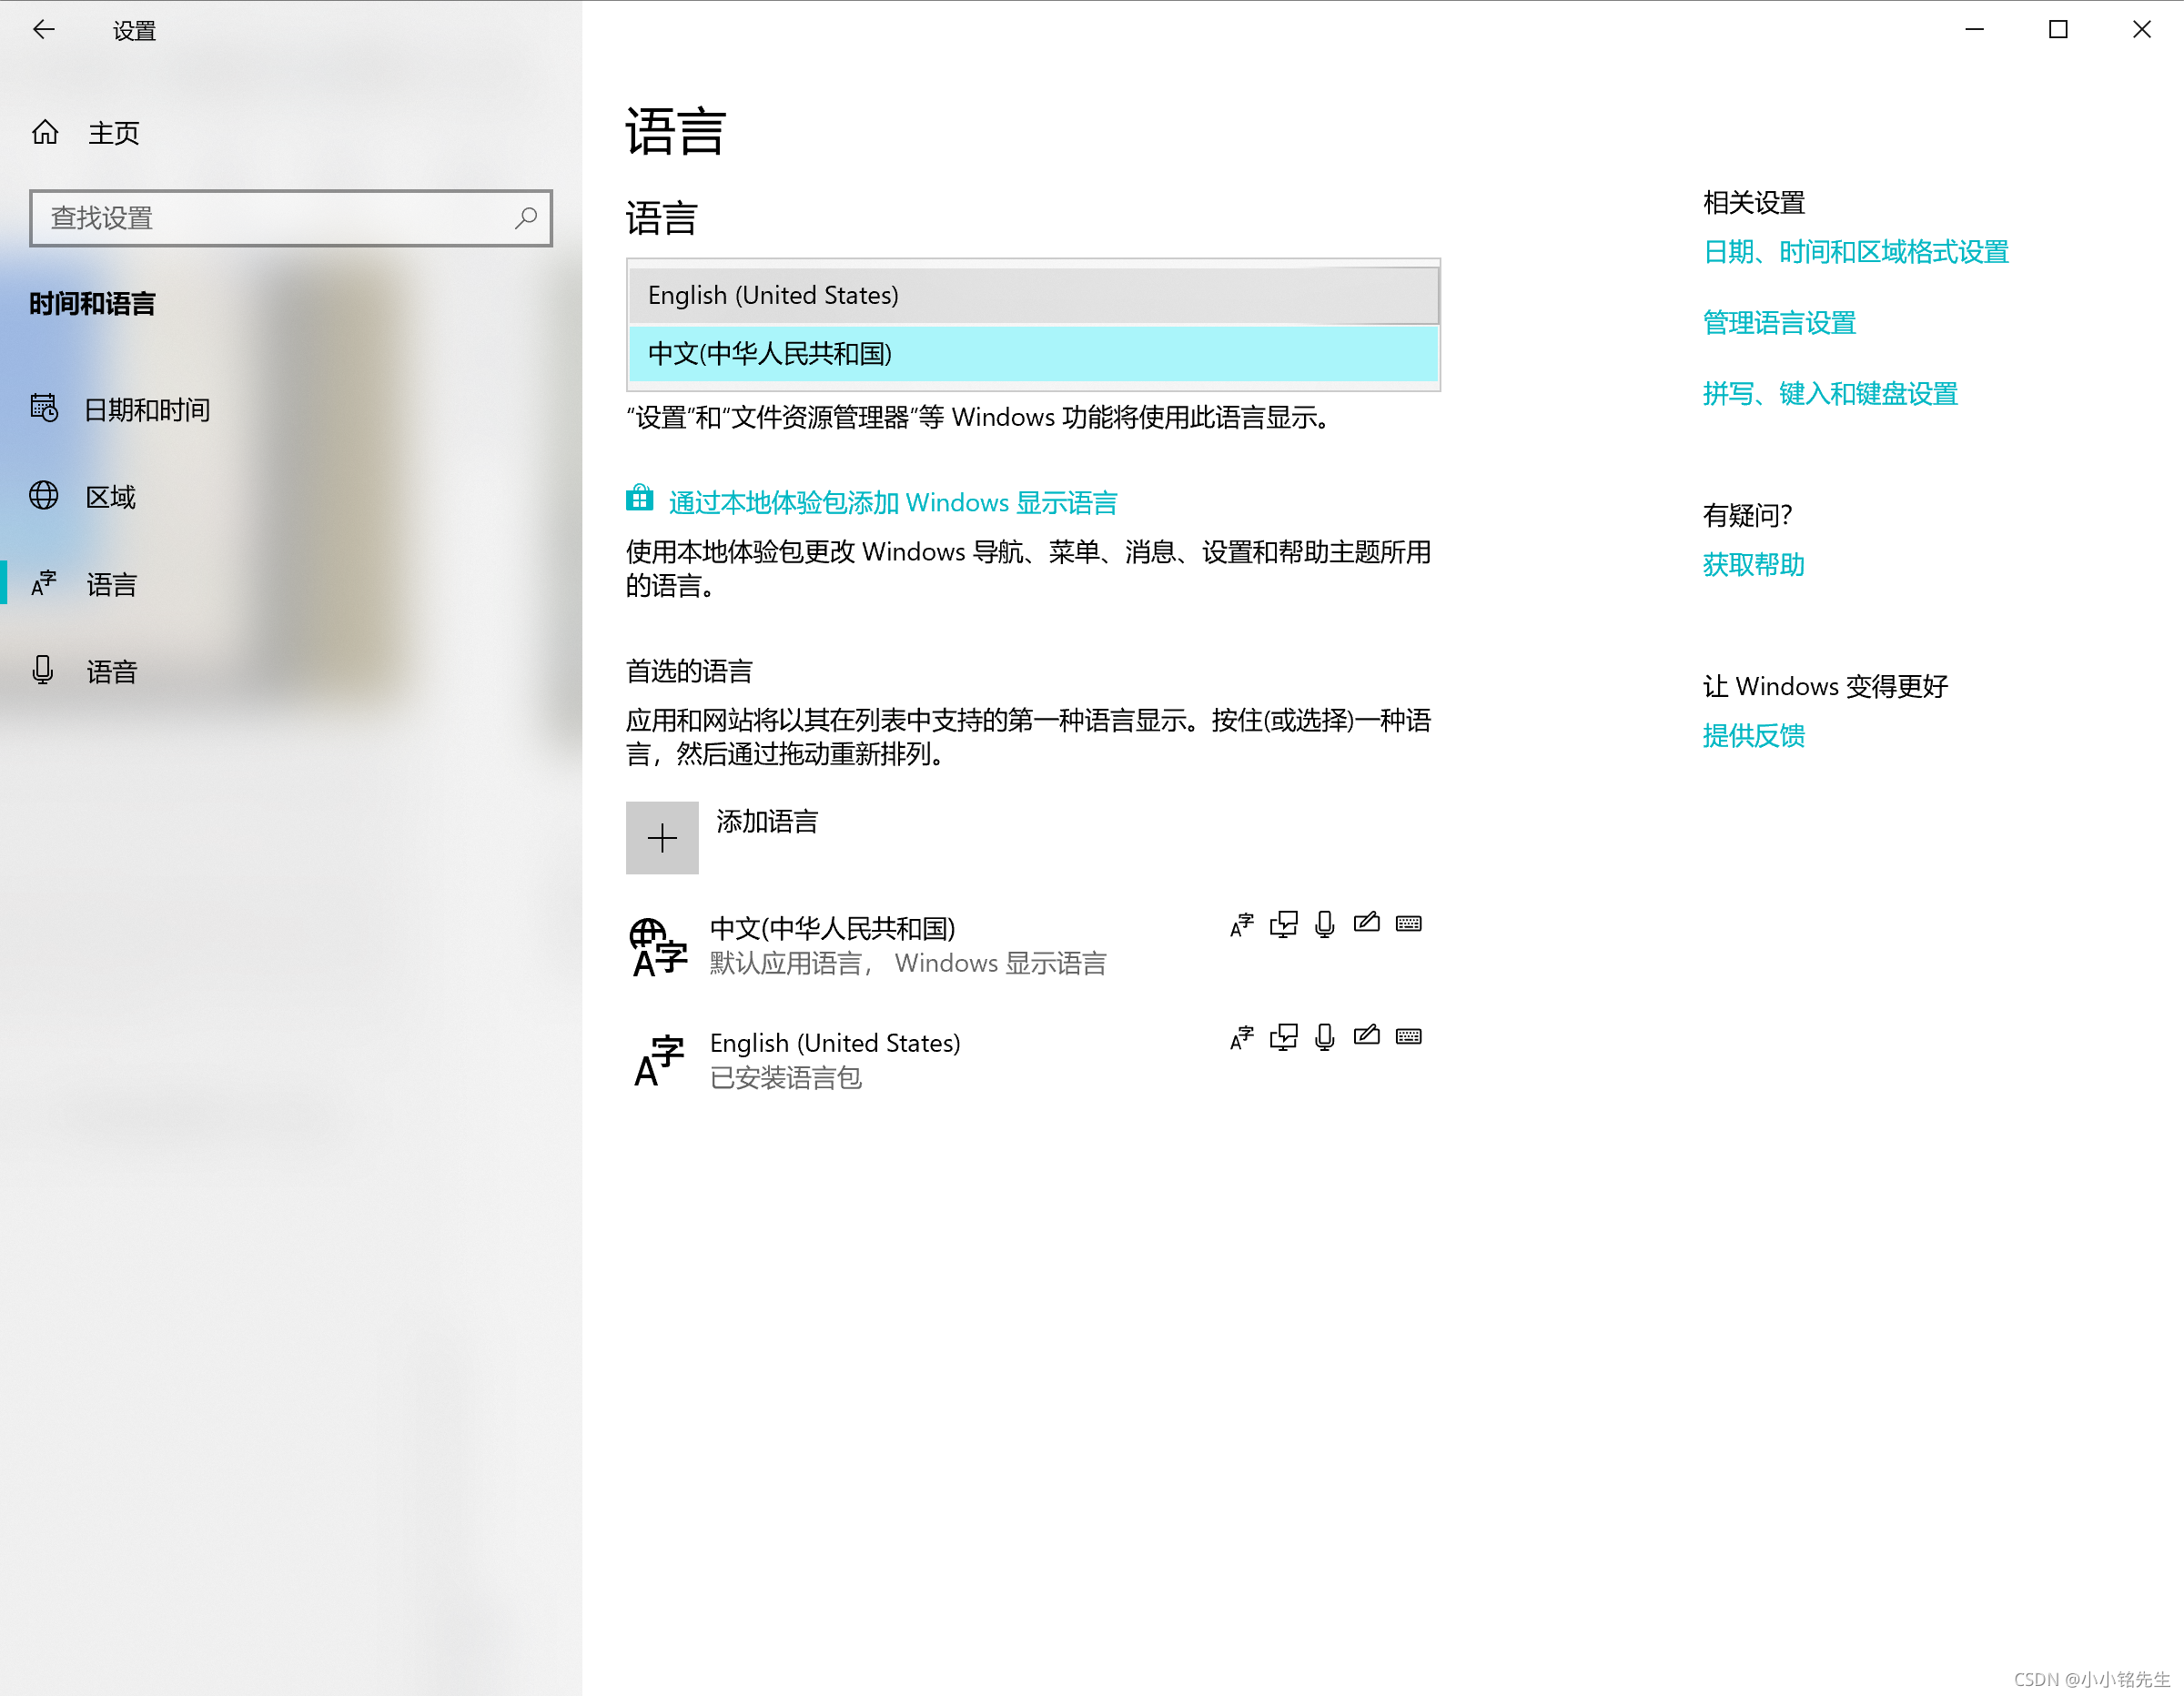The width and height of the screenshot is (2184, 1696).
Task: Open the 主页 home icon
Action: point(45,132)
